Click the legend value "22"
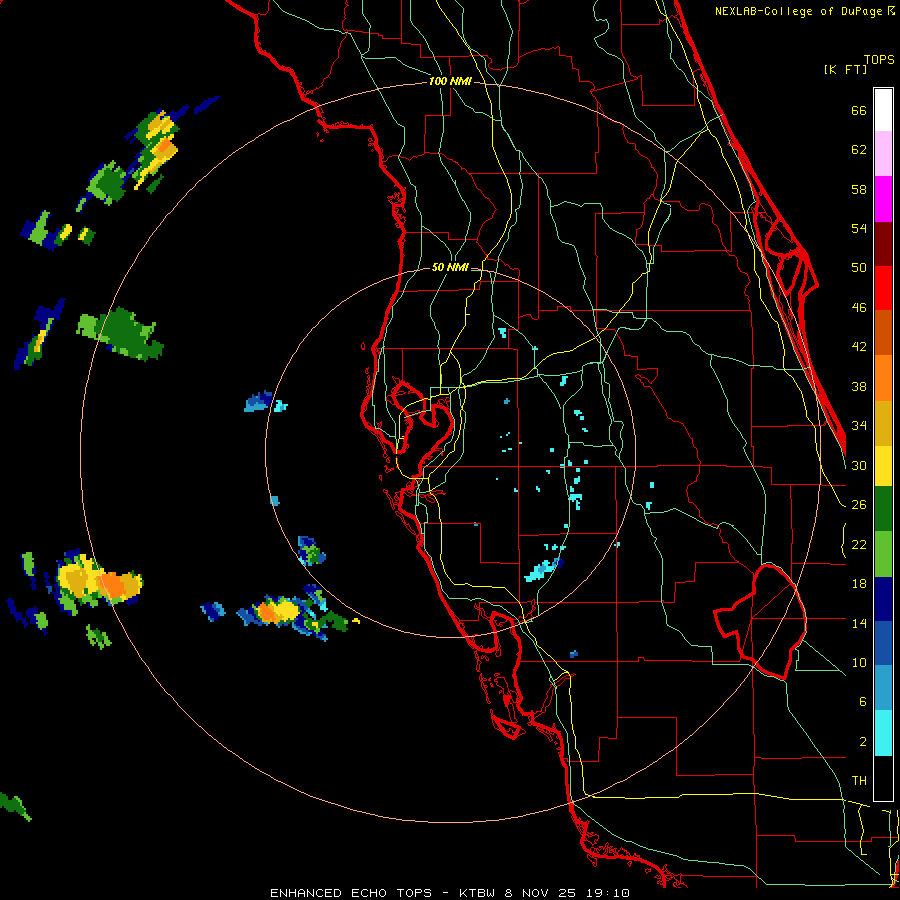 click(x=859, y=544)
